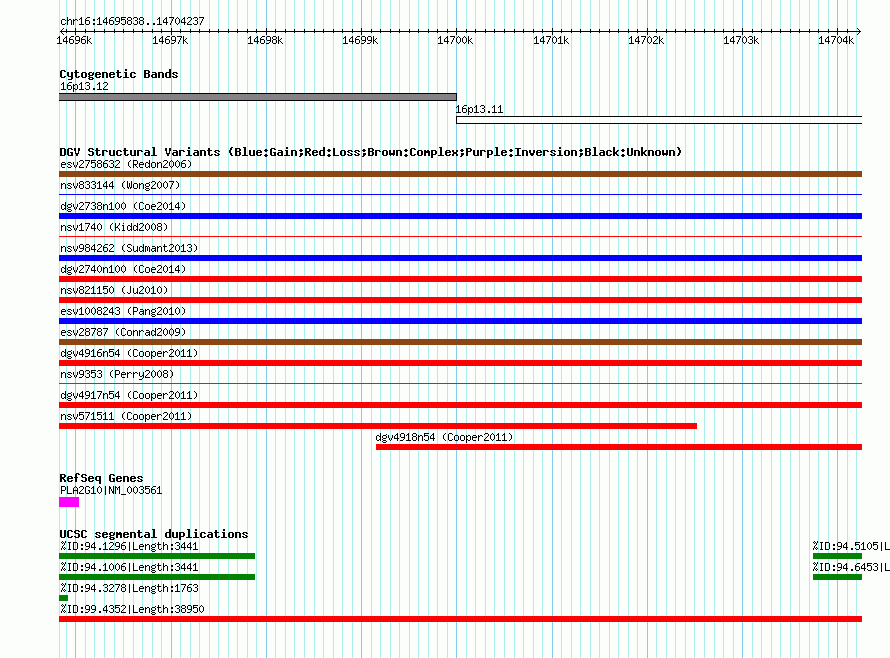Open the esv1008243 (Pang2010) variant label

pos(123,311)
